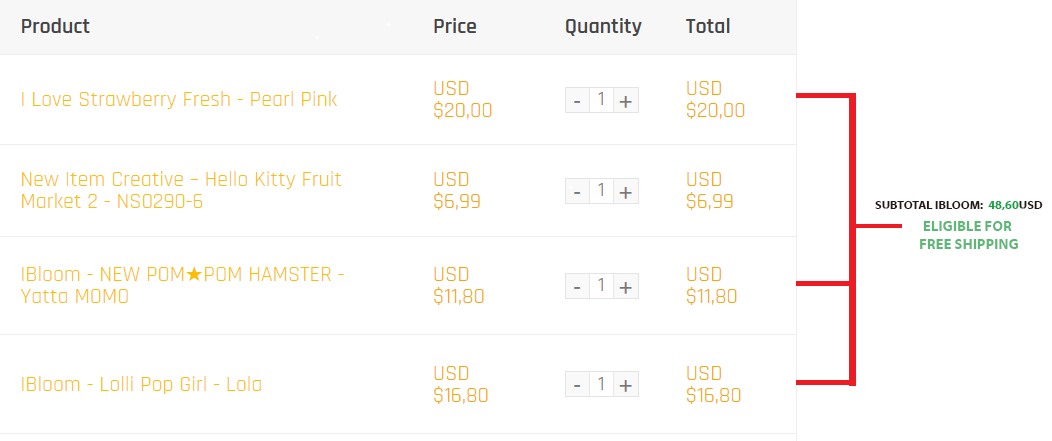Increase quantity of Lolli Pop Girl Lola
Image resolution: width=1052 pixels, height=441 pixels.
tap(626, 384)
